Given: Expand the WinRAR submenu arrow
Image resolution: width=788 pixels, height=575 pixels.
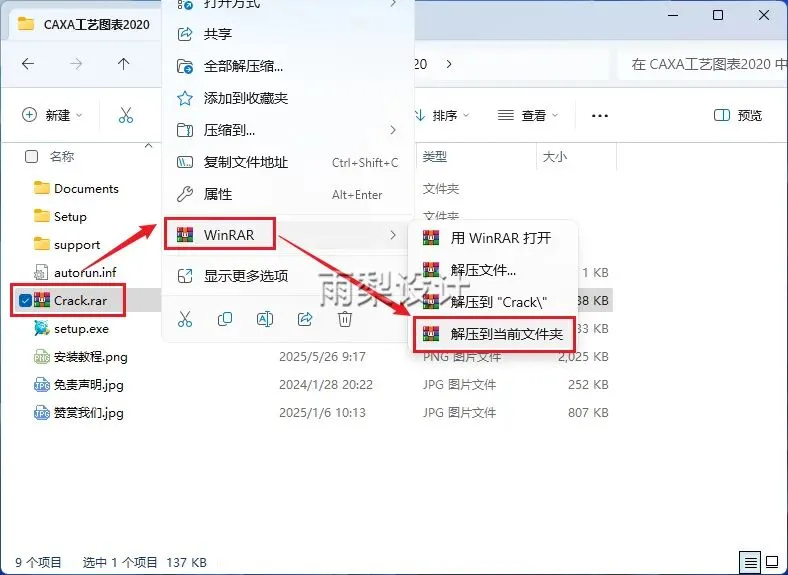Looking at the screenshot, I should coord(393,235).
